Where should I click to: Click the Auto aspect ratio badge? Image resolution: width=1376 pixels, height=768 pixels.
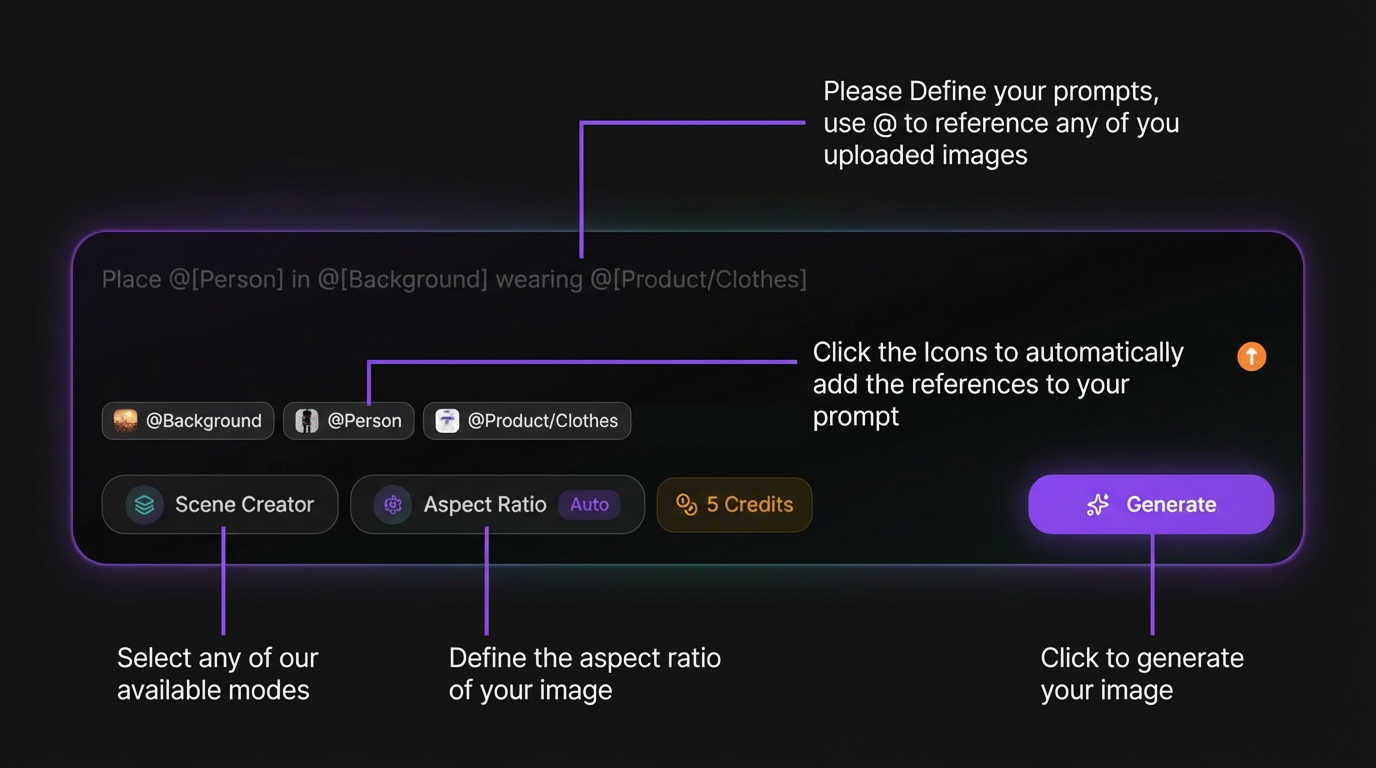[589, 505]
